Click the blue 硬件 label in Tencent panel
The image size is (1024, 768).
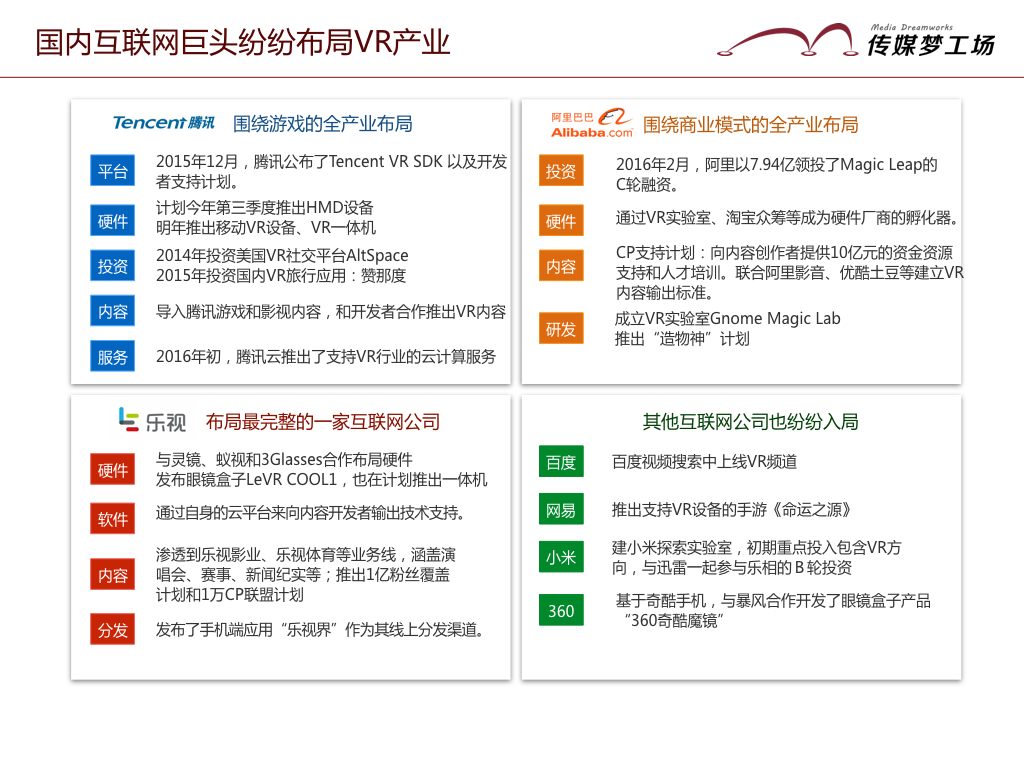click(x=113, y=221)
